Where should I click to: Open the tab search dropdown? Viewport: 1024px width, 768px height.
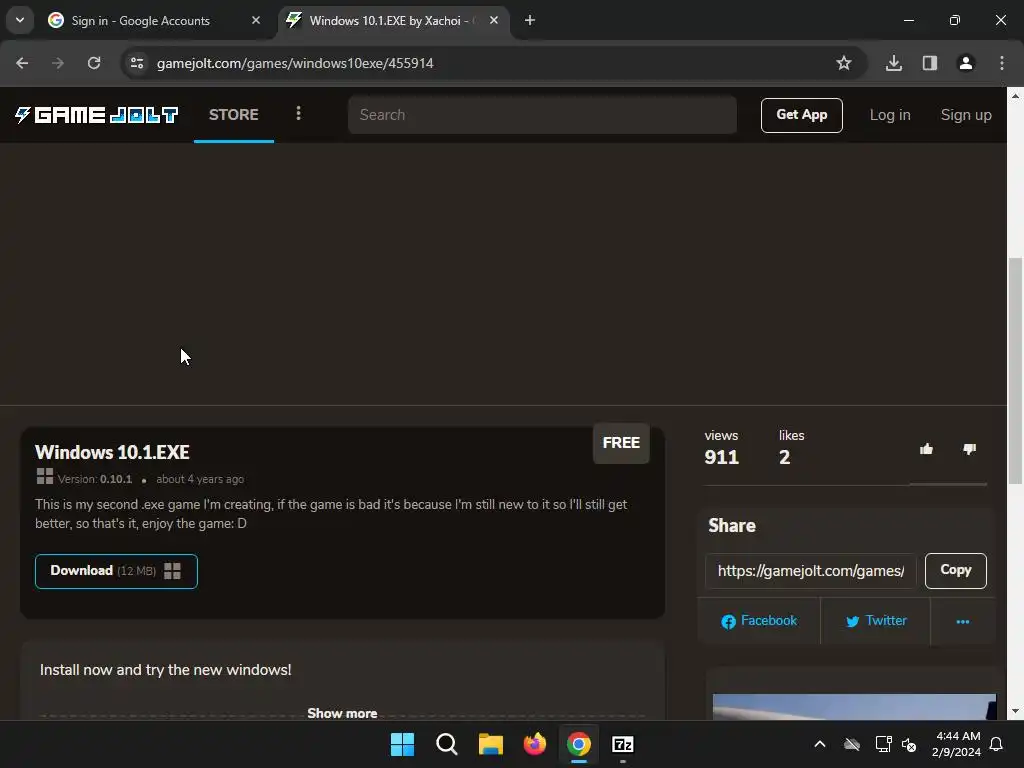[x=20, y=20]
